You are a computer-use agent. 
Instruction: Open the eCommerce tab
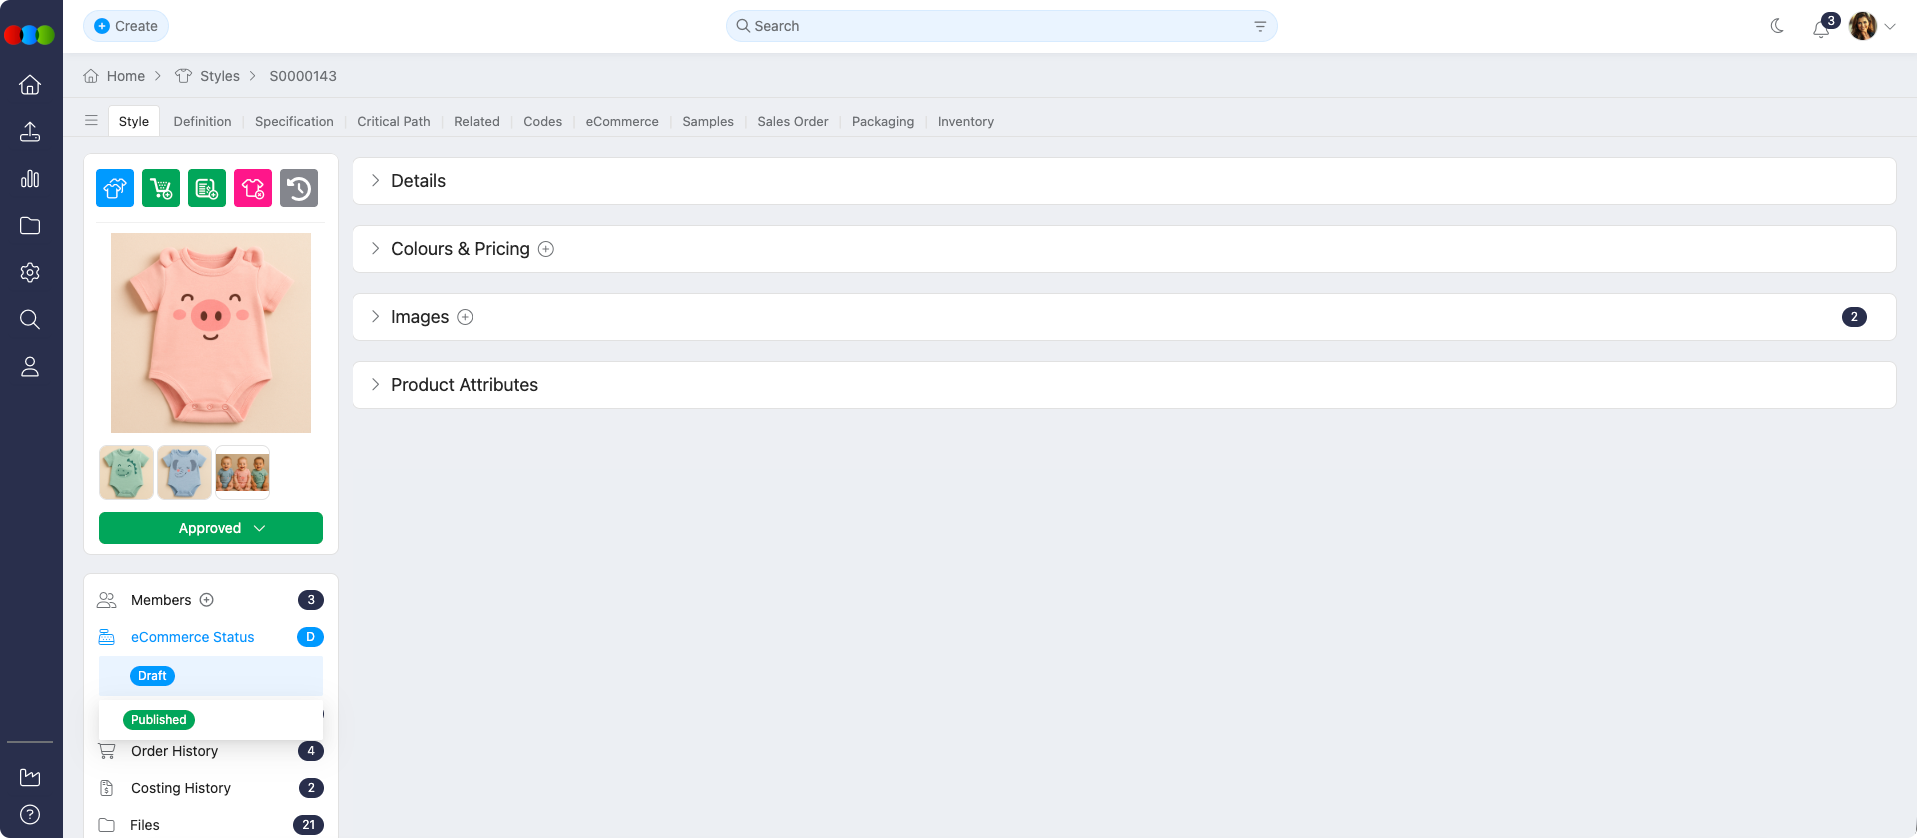pos(622,121)
